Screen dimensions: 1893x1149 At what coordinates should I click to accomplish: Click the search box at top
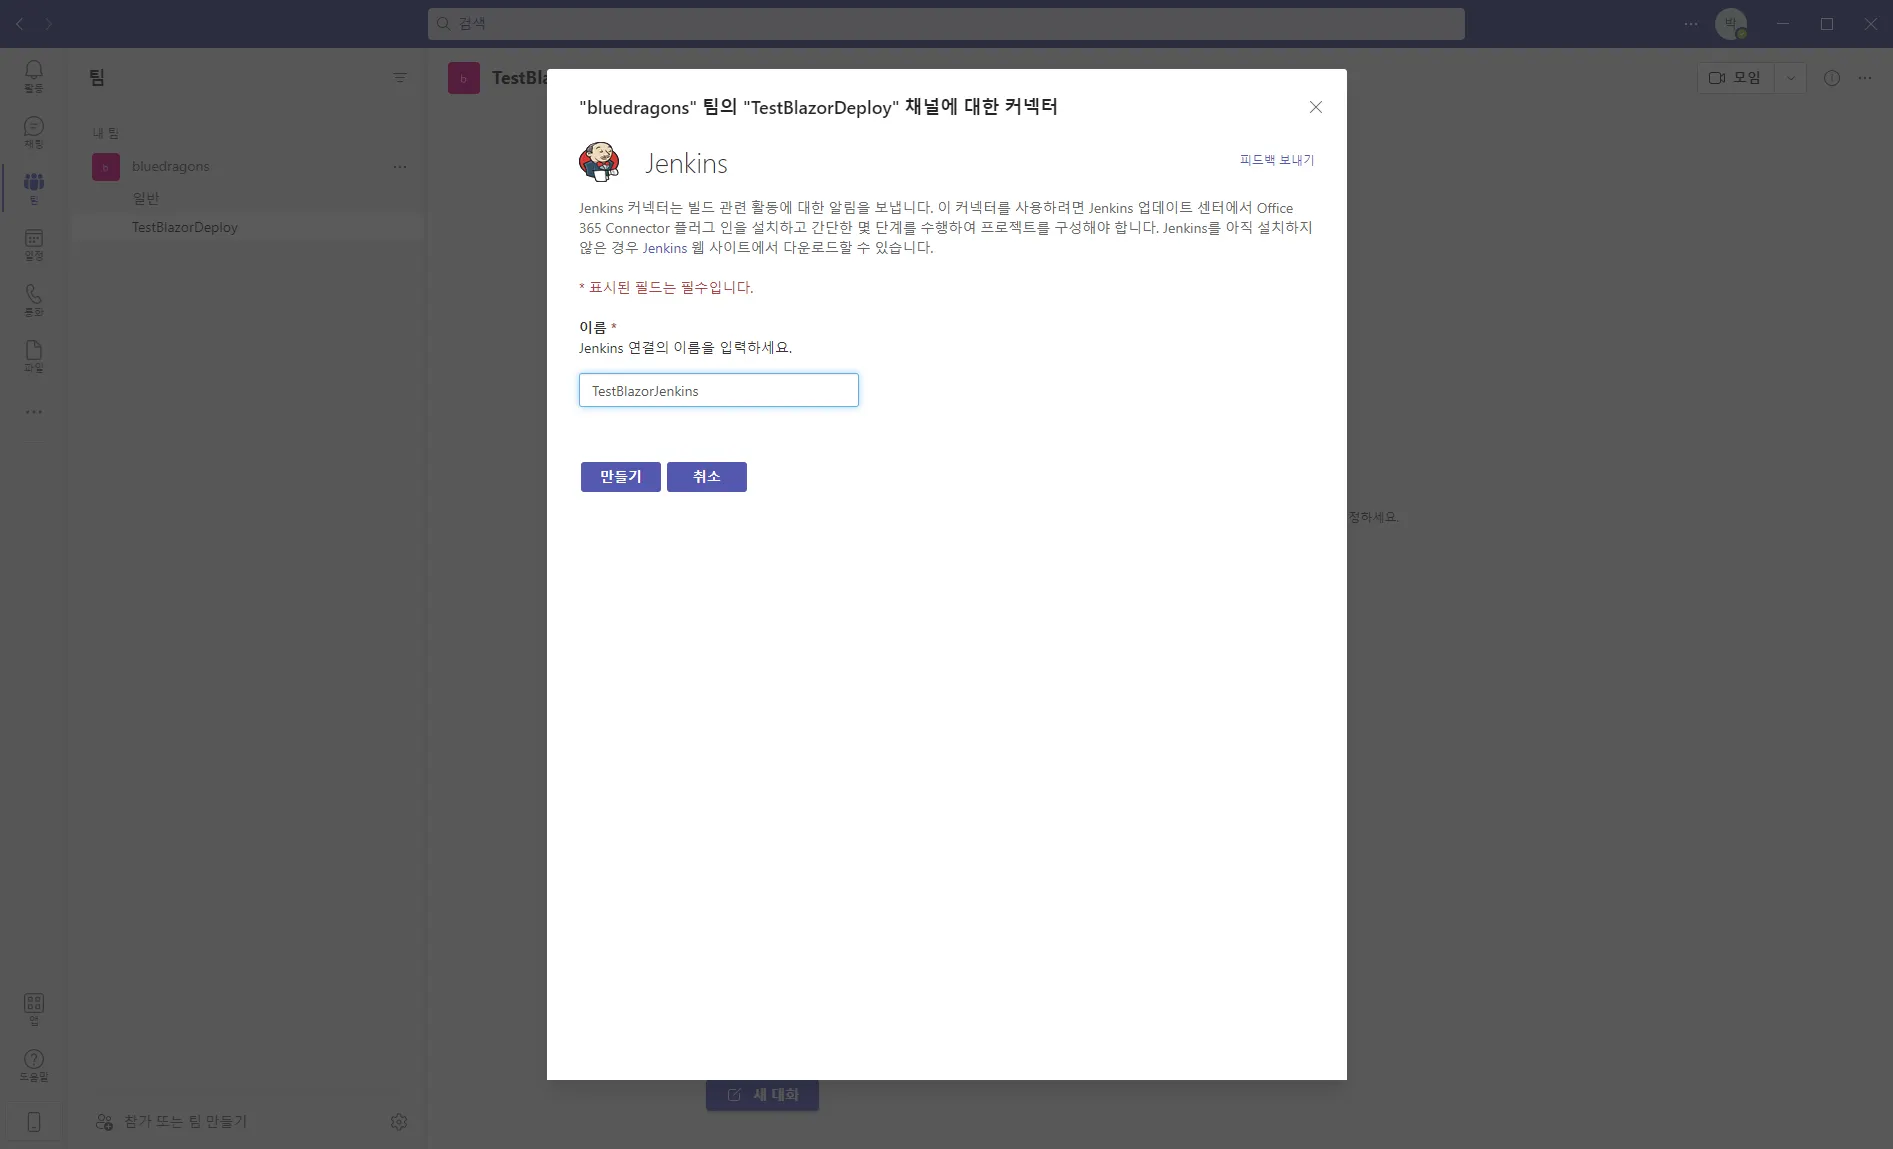[x=946, y=23]
